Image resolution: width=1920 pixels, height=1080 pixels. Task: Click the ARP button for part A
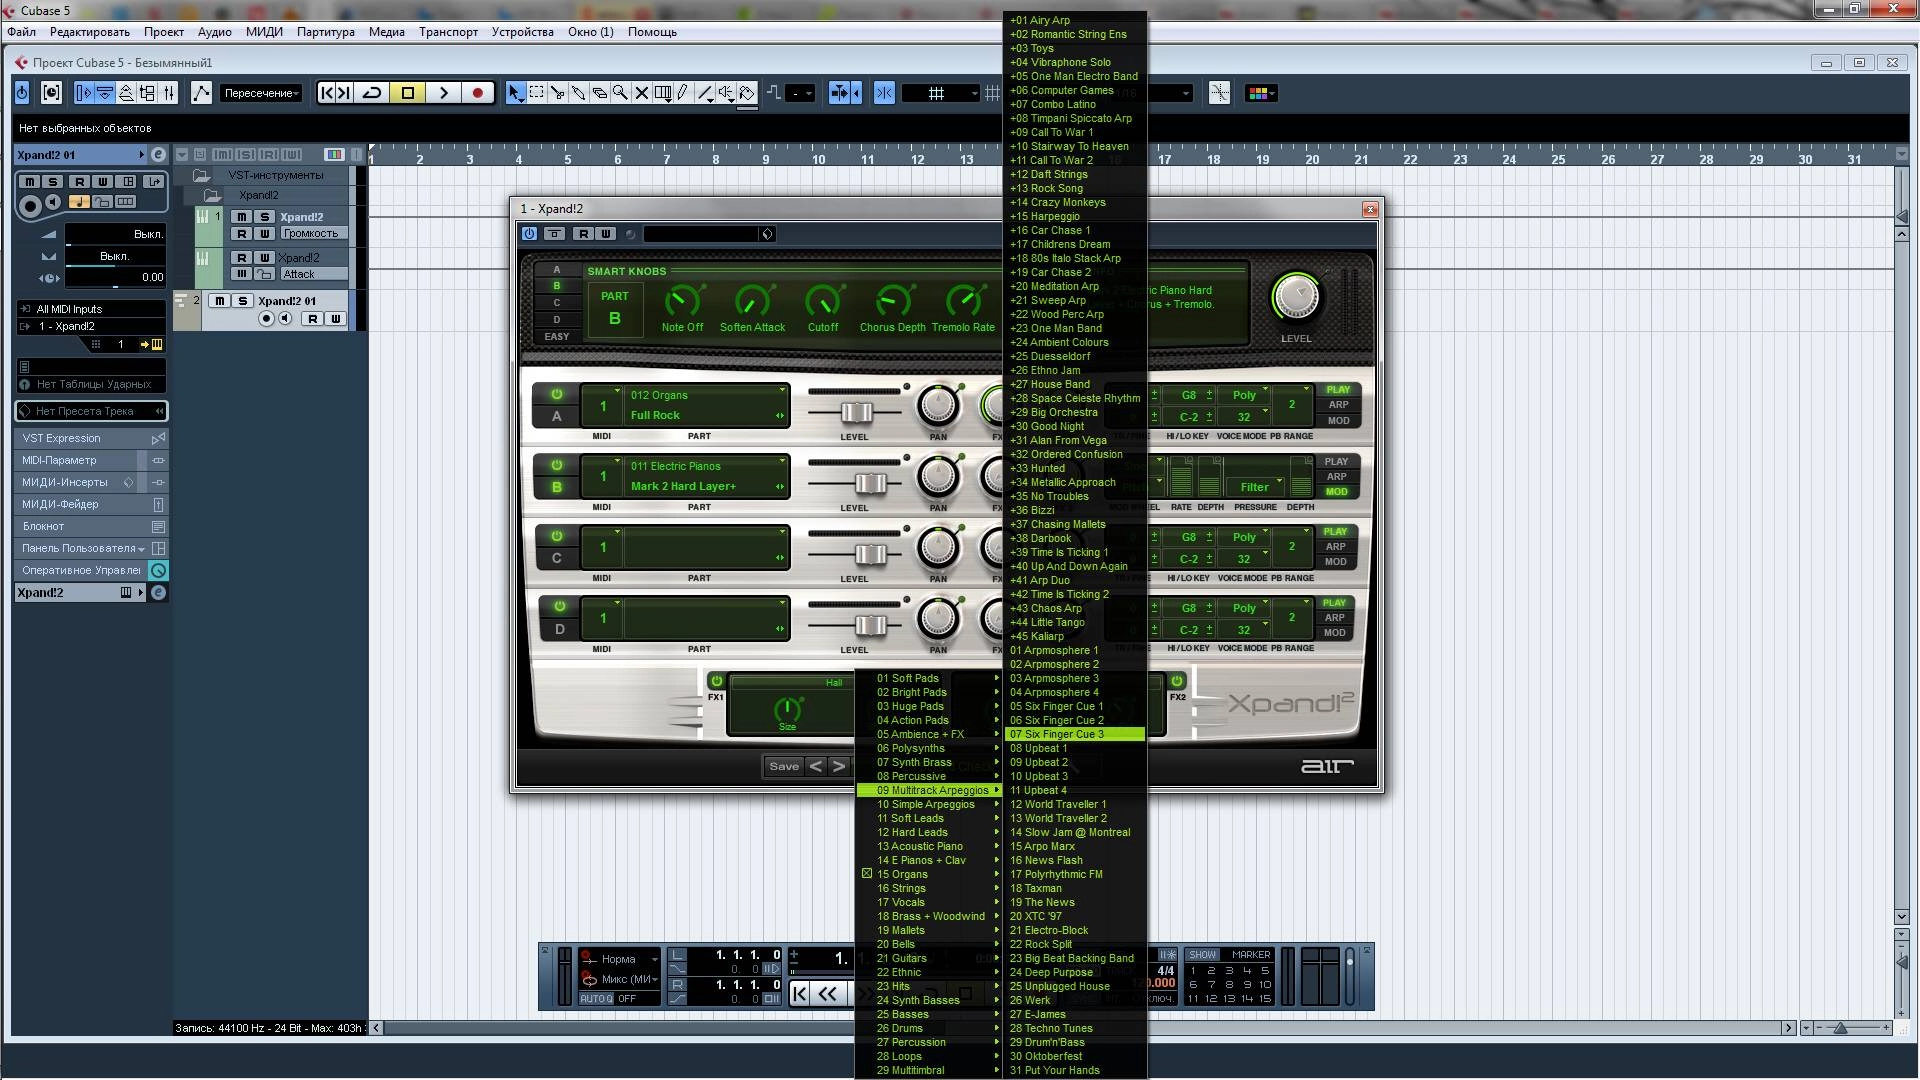point(1338,405)
